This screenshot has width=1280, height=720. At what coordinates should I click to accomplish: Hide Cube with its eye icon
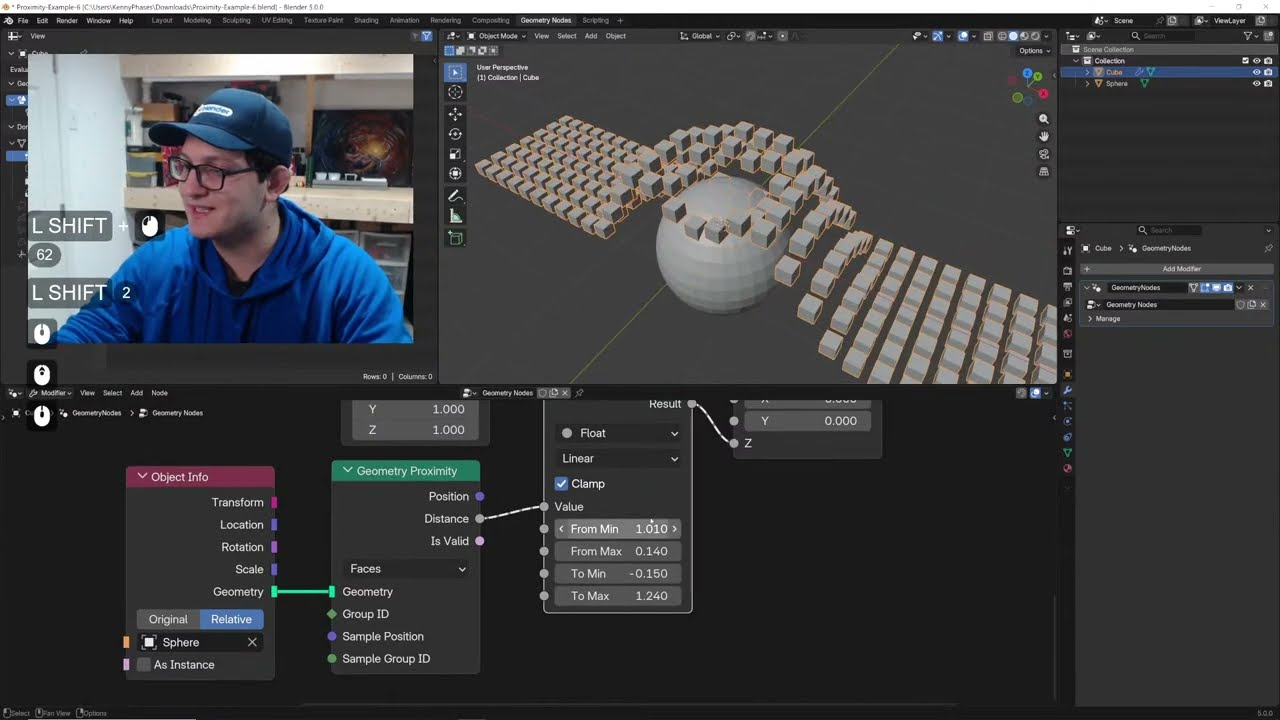[x=1257, y=72]
